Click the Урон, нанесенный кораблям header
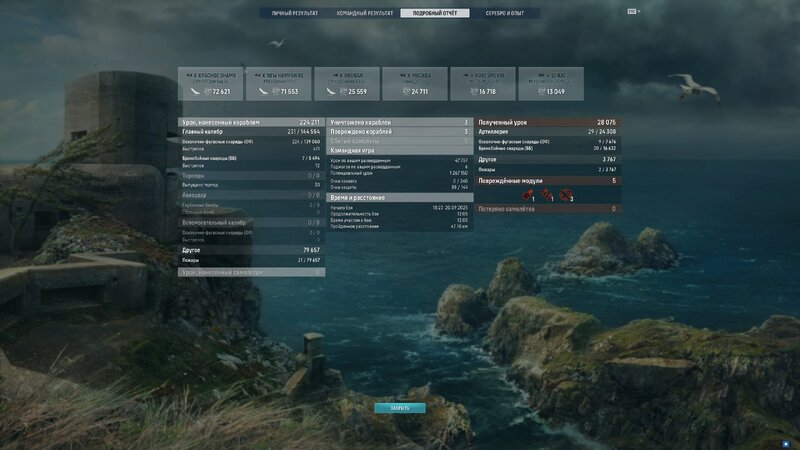 tap(252, 122)
